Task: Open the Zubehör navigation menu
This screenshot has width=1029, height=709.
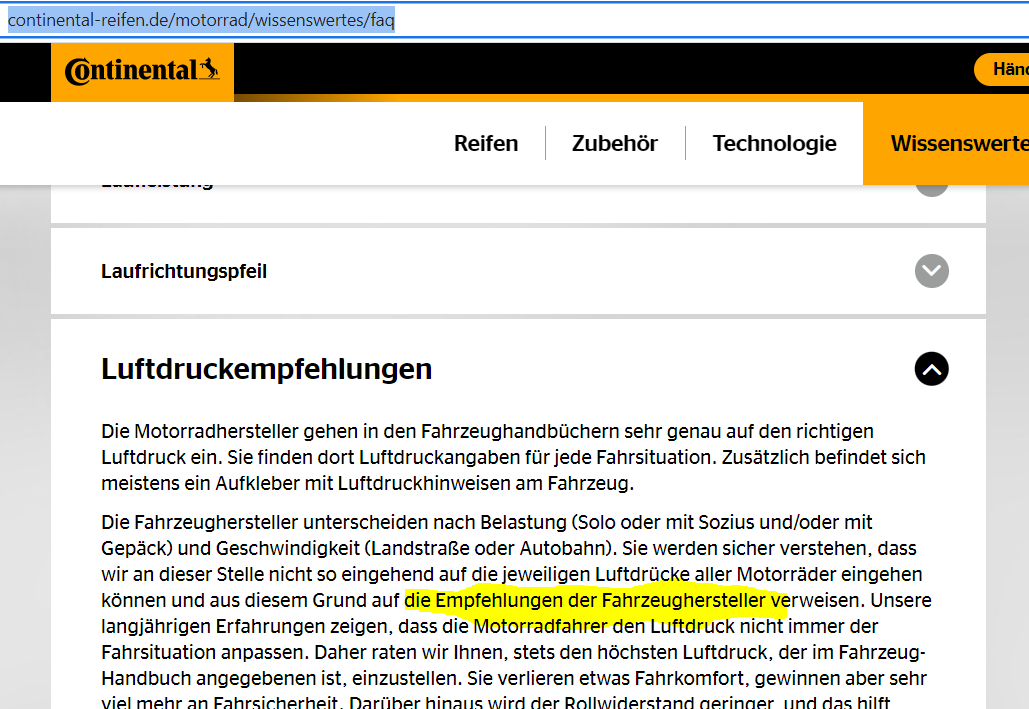Action: 614,143
